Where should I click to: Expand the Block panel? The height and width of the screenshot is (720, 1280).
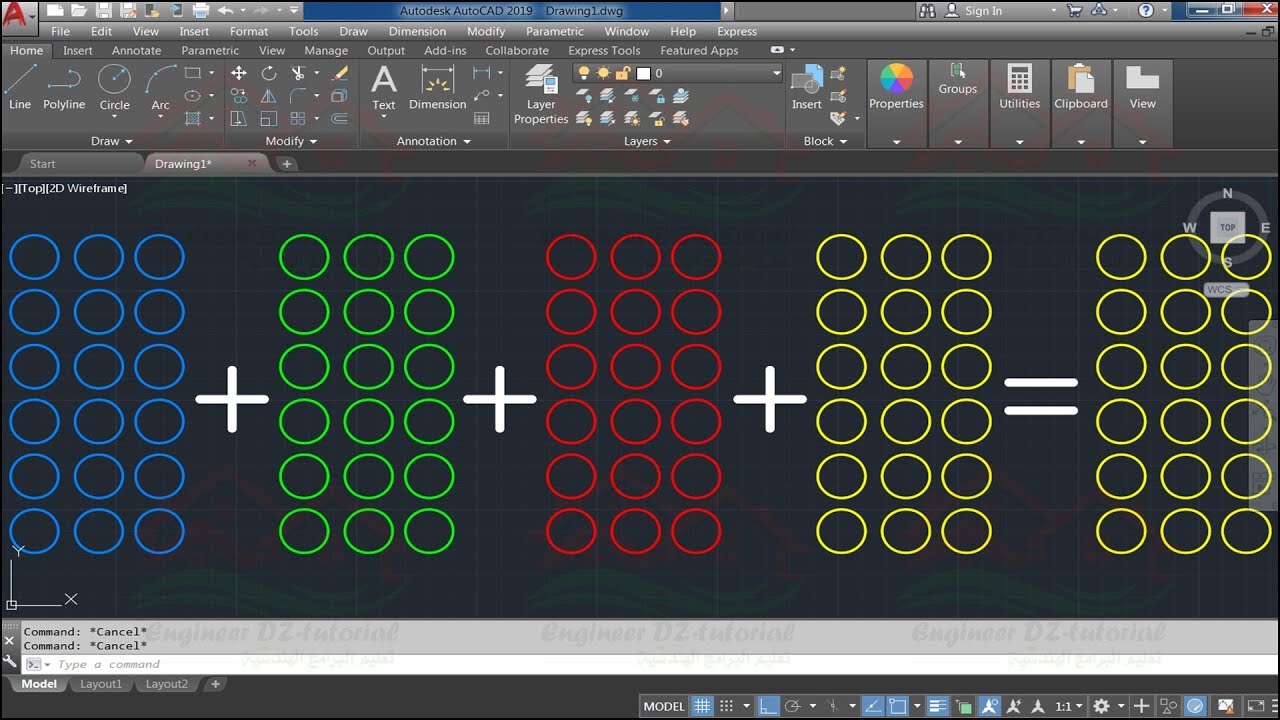(x=825, y=141)
